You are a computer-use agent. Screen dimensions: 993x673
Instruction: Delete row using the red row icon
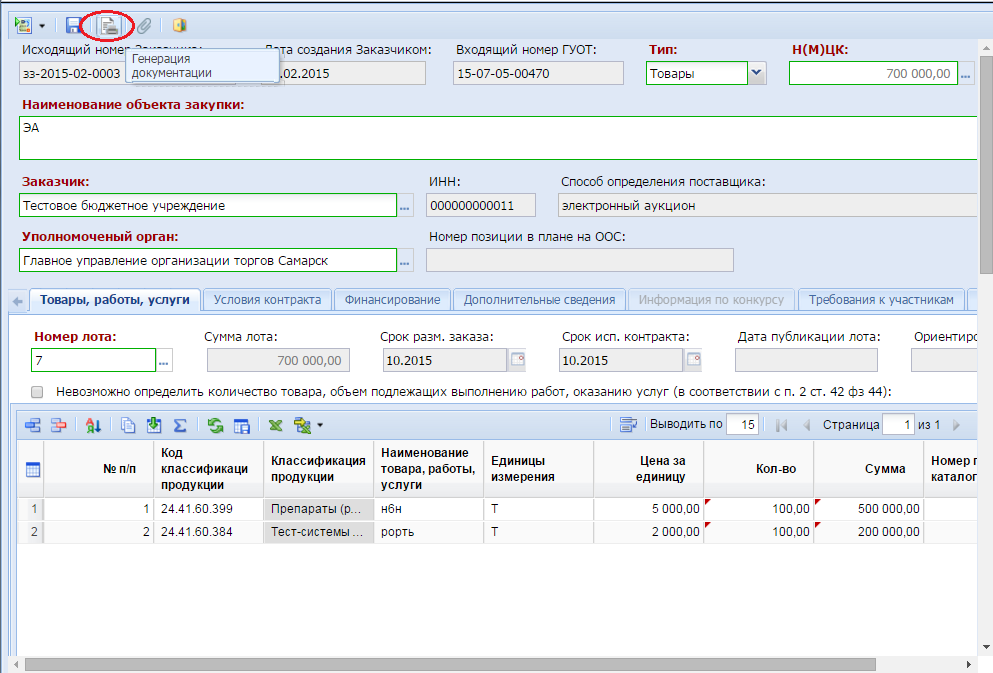pos(58,425)
